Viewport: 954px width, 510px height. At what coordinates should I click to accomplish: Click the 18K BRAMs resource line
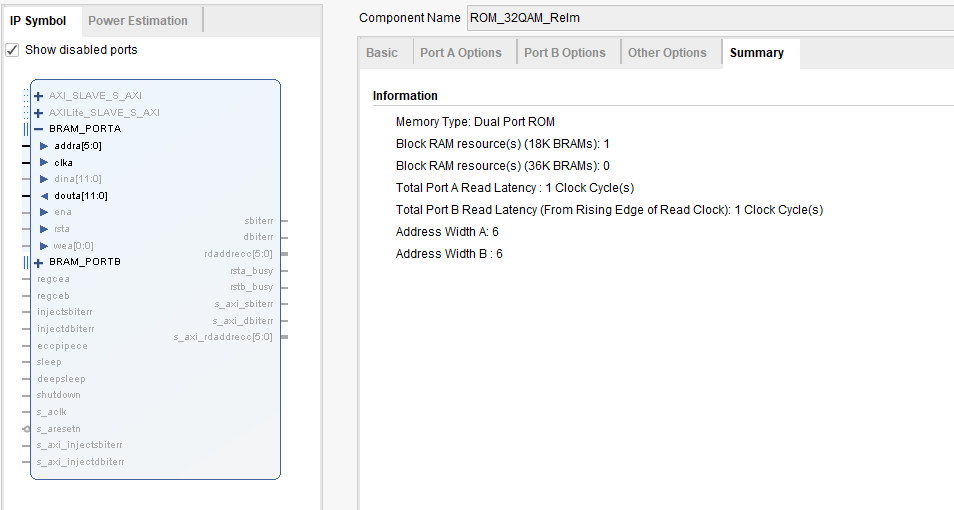(x=503, y=144)
